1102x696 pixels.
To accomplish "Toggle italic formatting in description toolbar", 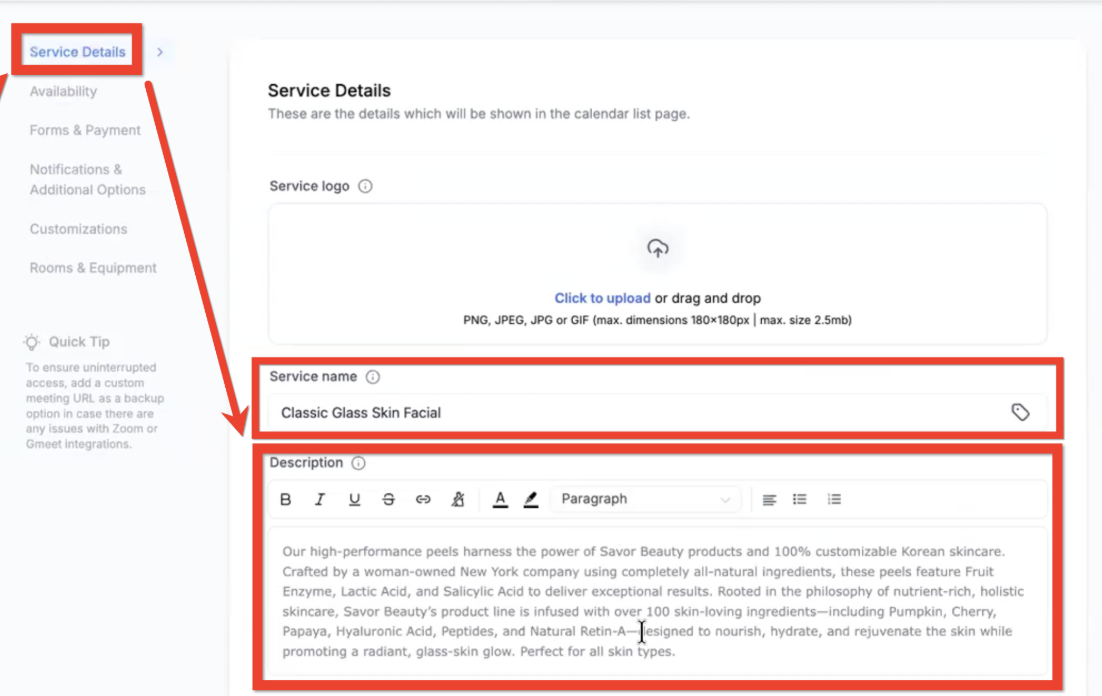I will click(320, 499).
